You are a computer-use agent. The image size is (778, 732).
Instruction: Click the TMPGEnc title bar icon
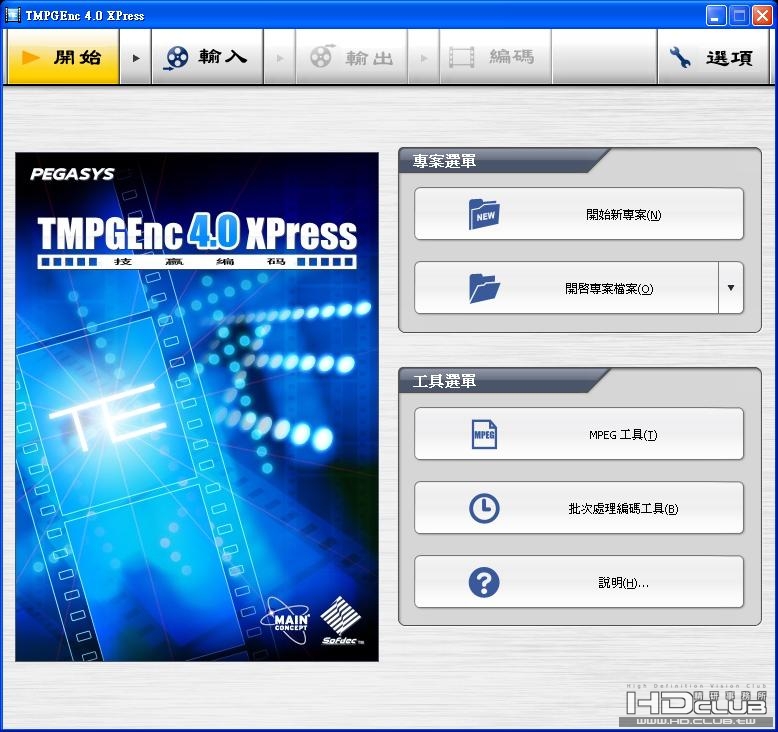click(x=12, y=15)
